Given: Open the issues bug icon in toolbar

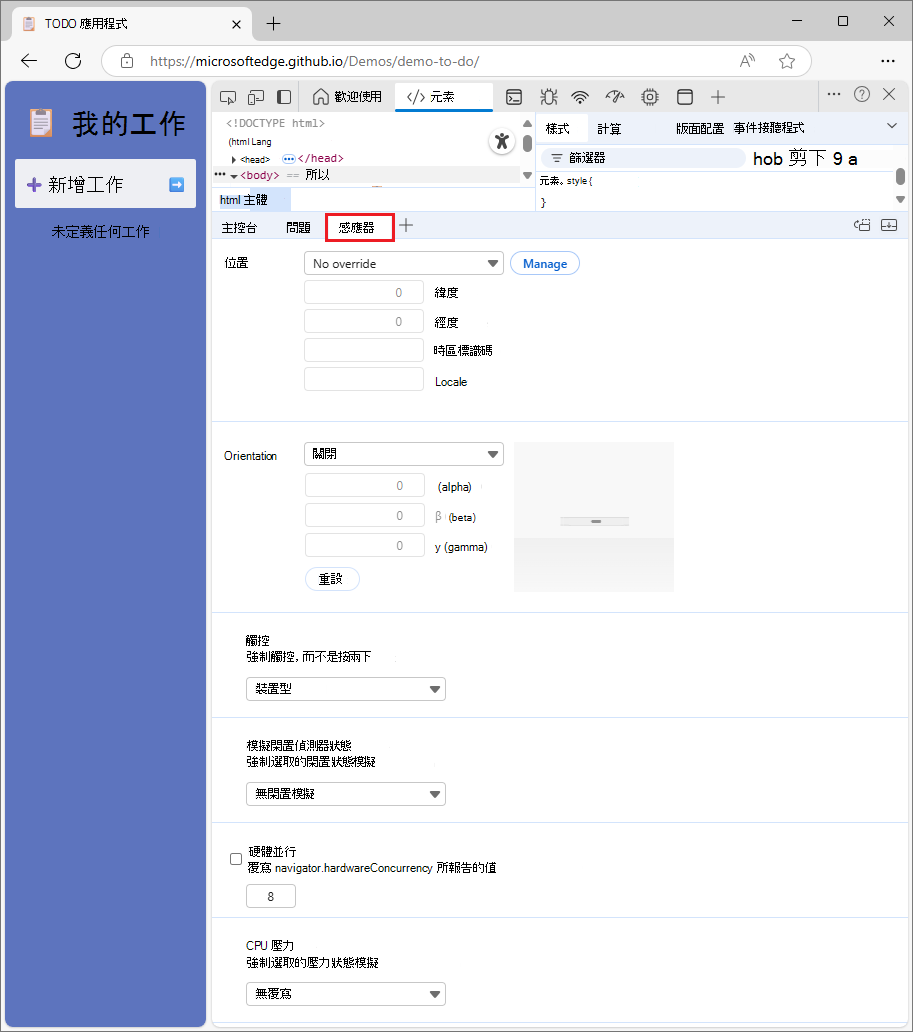Looking at the screenshot, I should point(548,97).
